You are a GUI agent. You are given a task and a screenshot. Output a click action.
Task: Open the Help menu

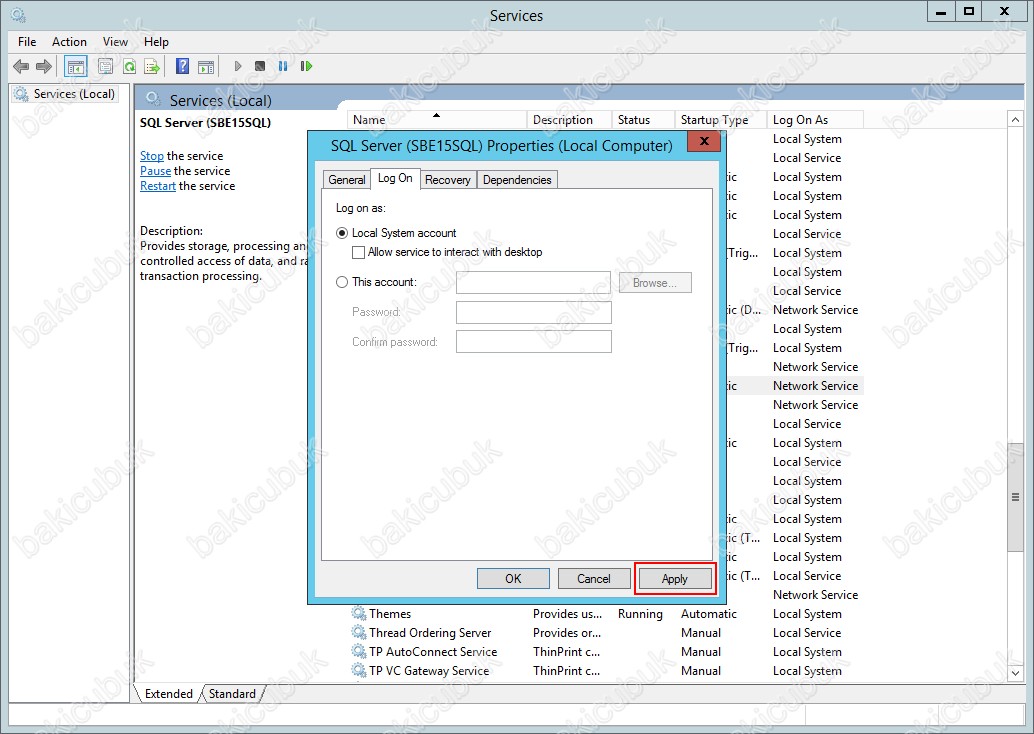tap(156, 42)
